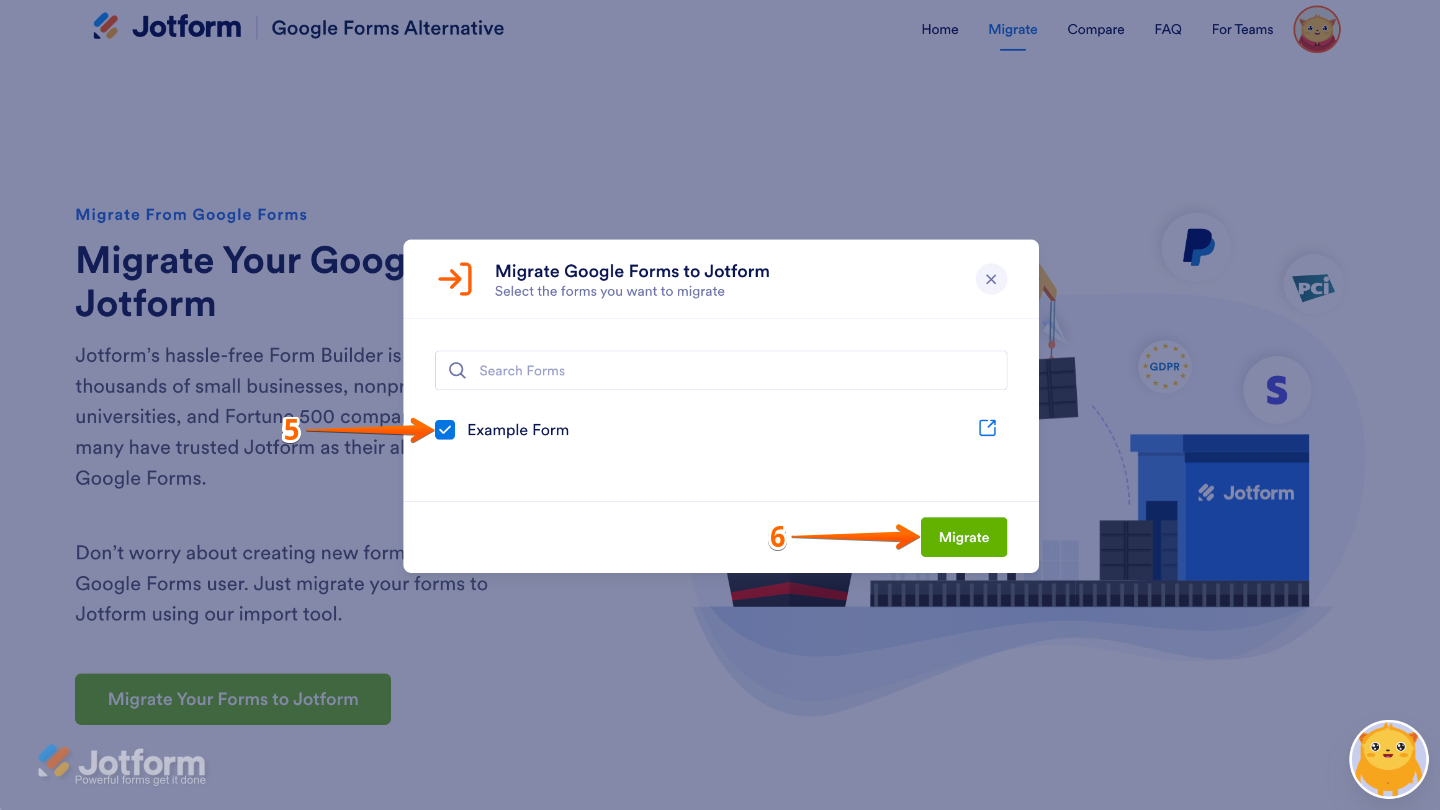Click the PayPal badge icon

[x=1197, y=246]
